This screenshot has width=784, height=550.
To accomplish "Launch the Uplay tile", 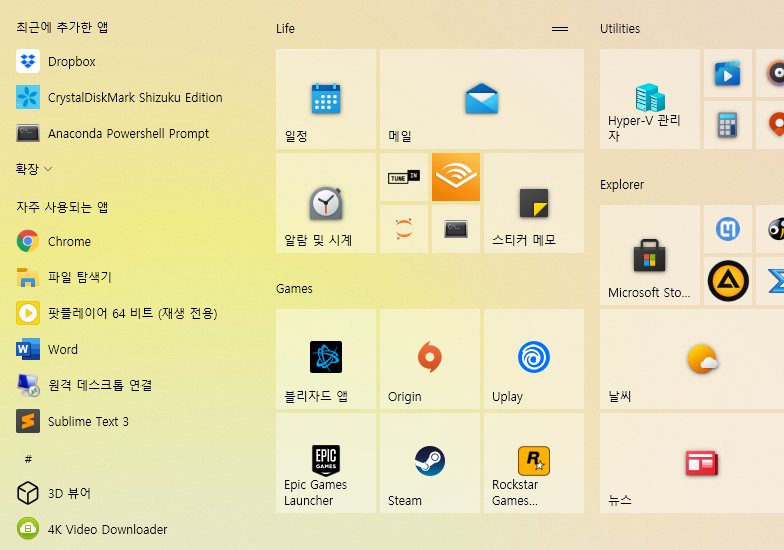I will tap(534, 359).
